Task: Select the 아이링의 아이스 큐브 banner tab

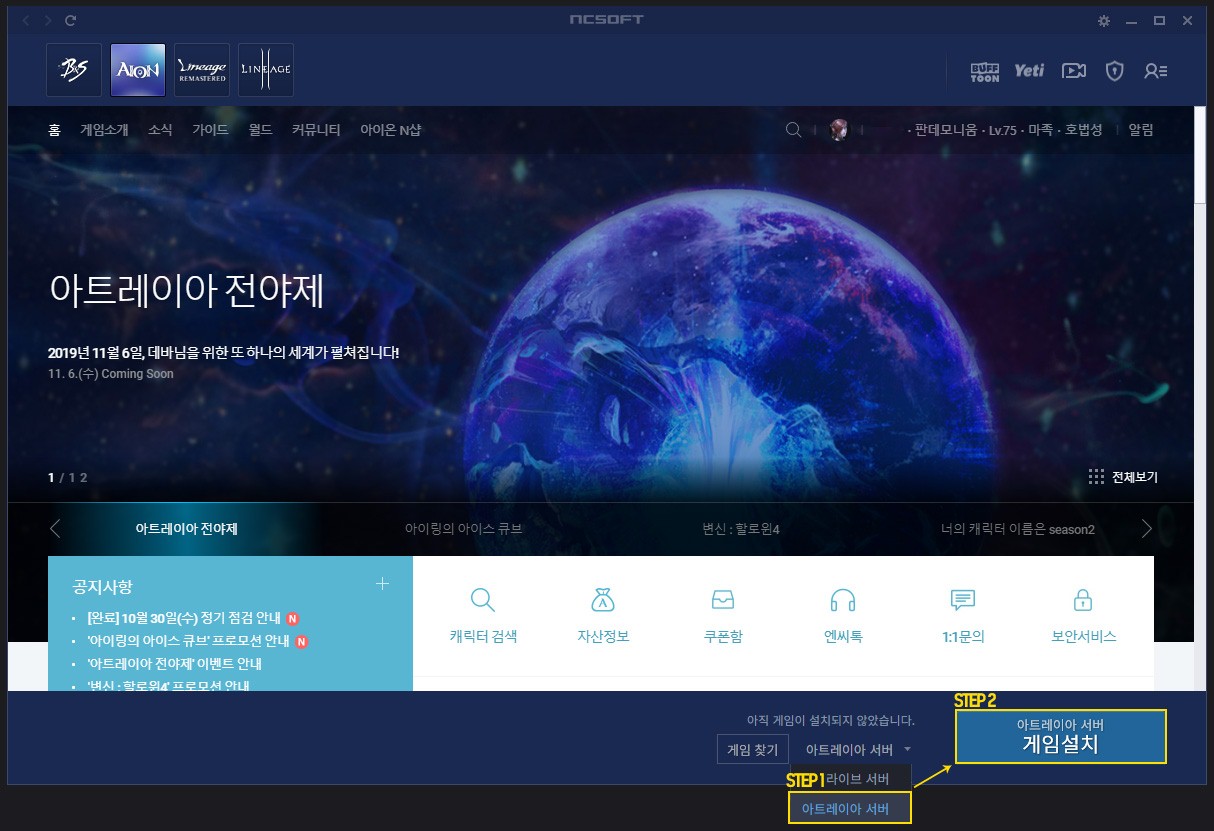Action: (464, 529)
